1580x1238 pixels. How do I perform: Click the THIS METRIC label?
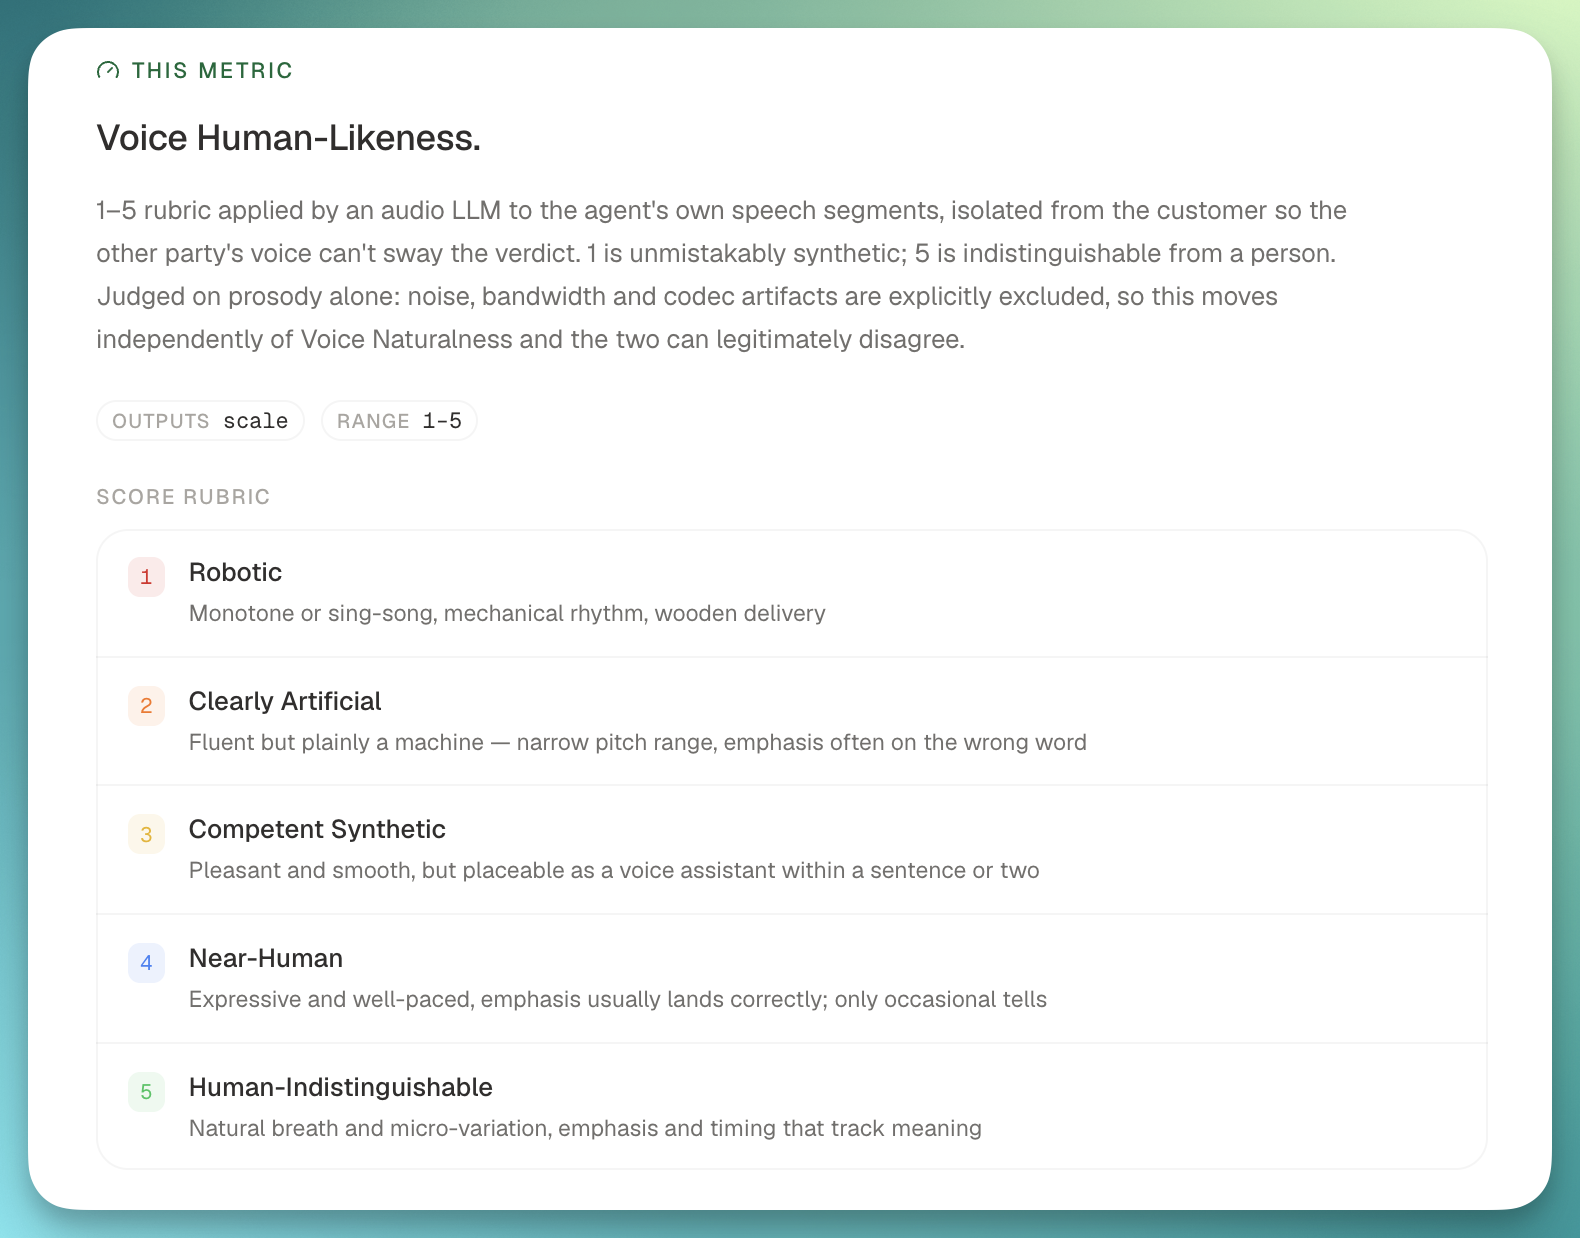tap(212, 70)
